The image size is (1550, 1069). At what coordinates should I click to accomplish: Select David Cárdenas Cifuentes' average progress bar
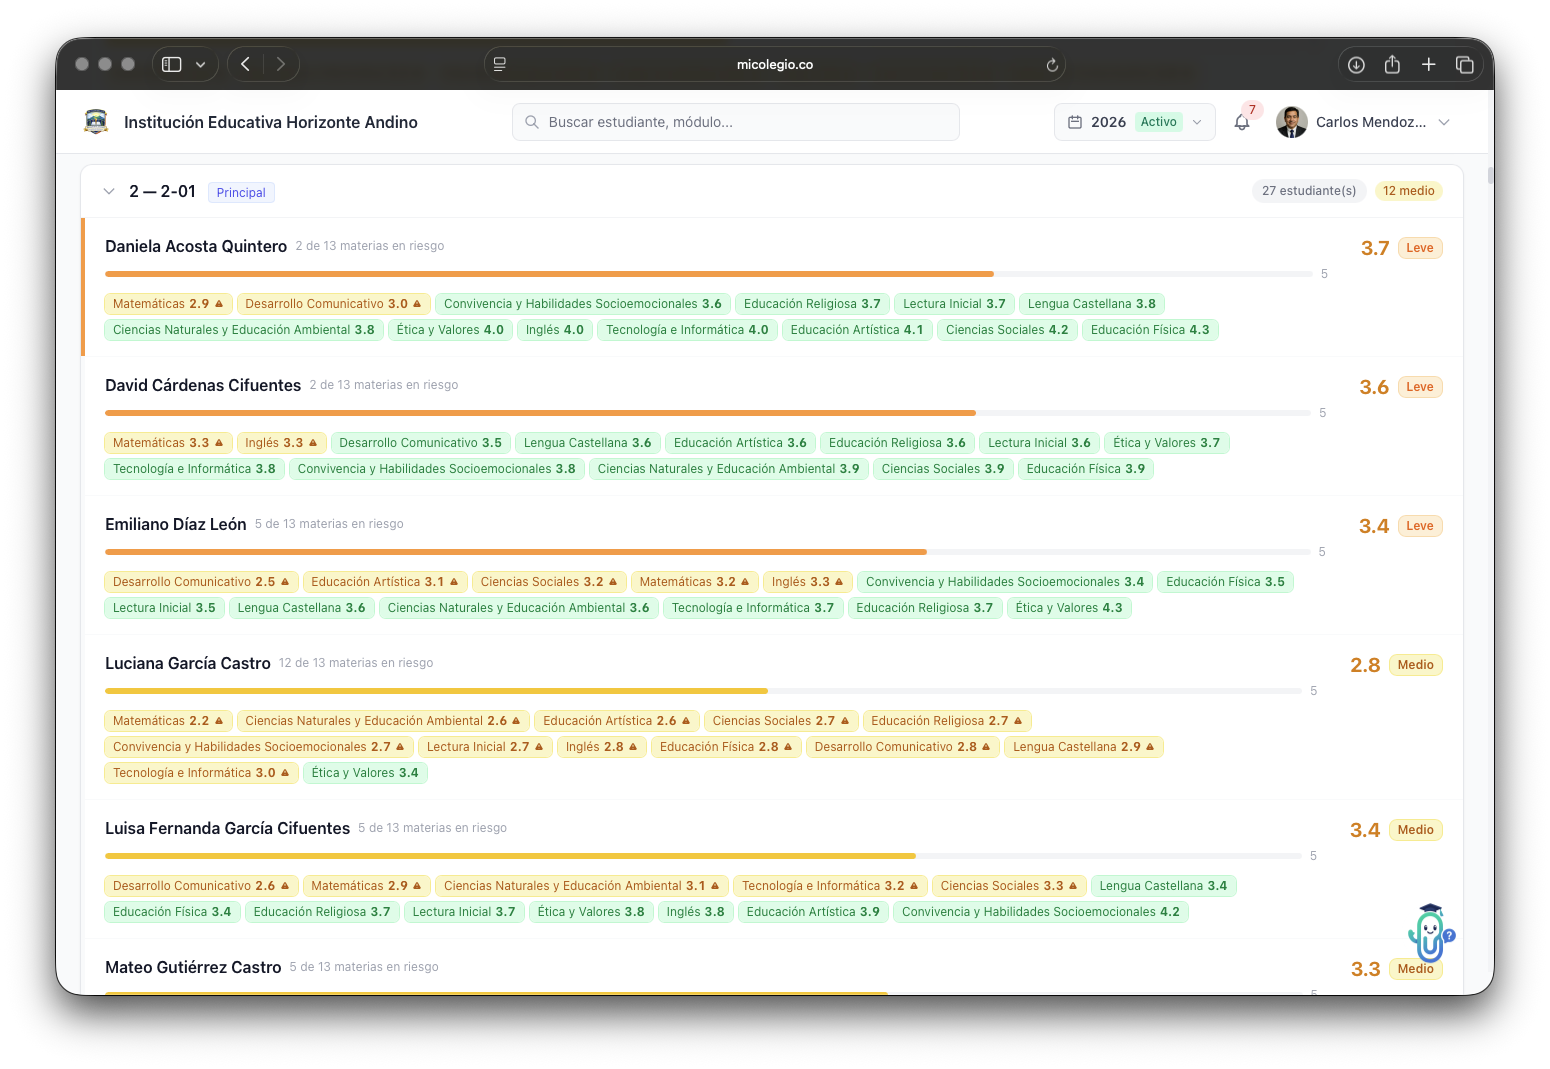point(708,413)
